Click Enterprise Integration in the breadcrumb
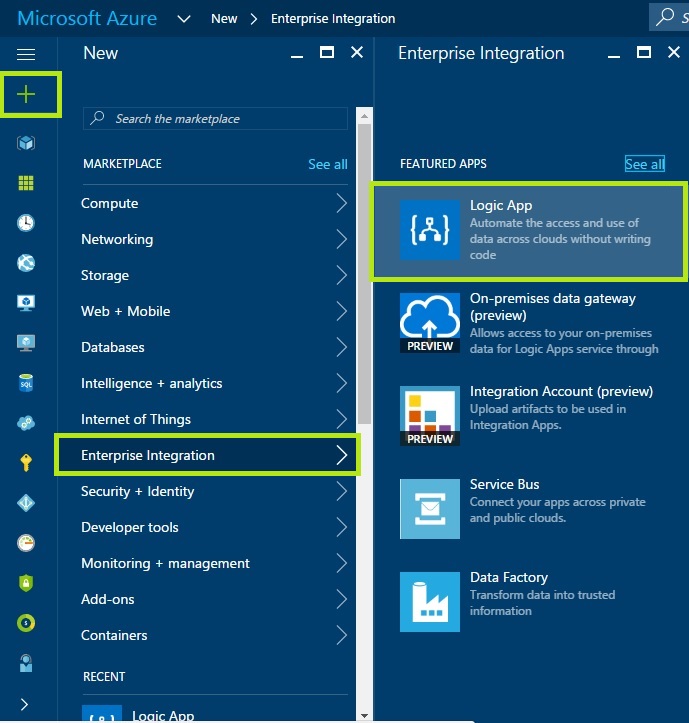 coord(333,18)
